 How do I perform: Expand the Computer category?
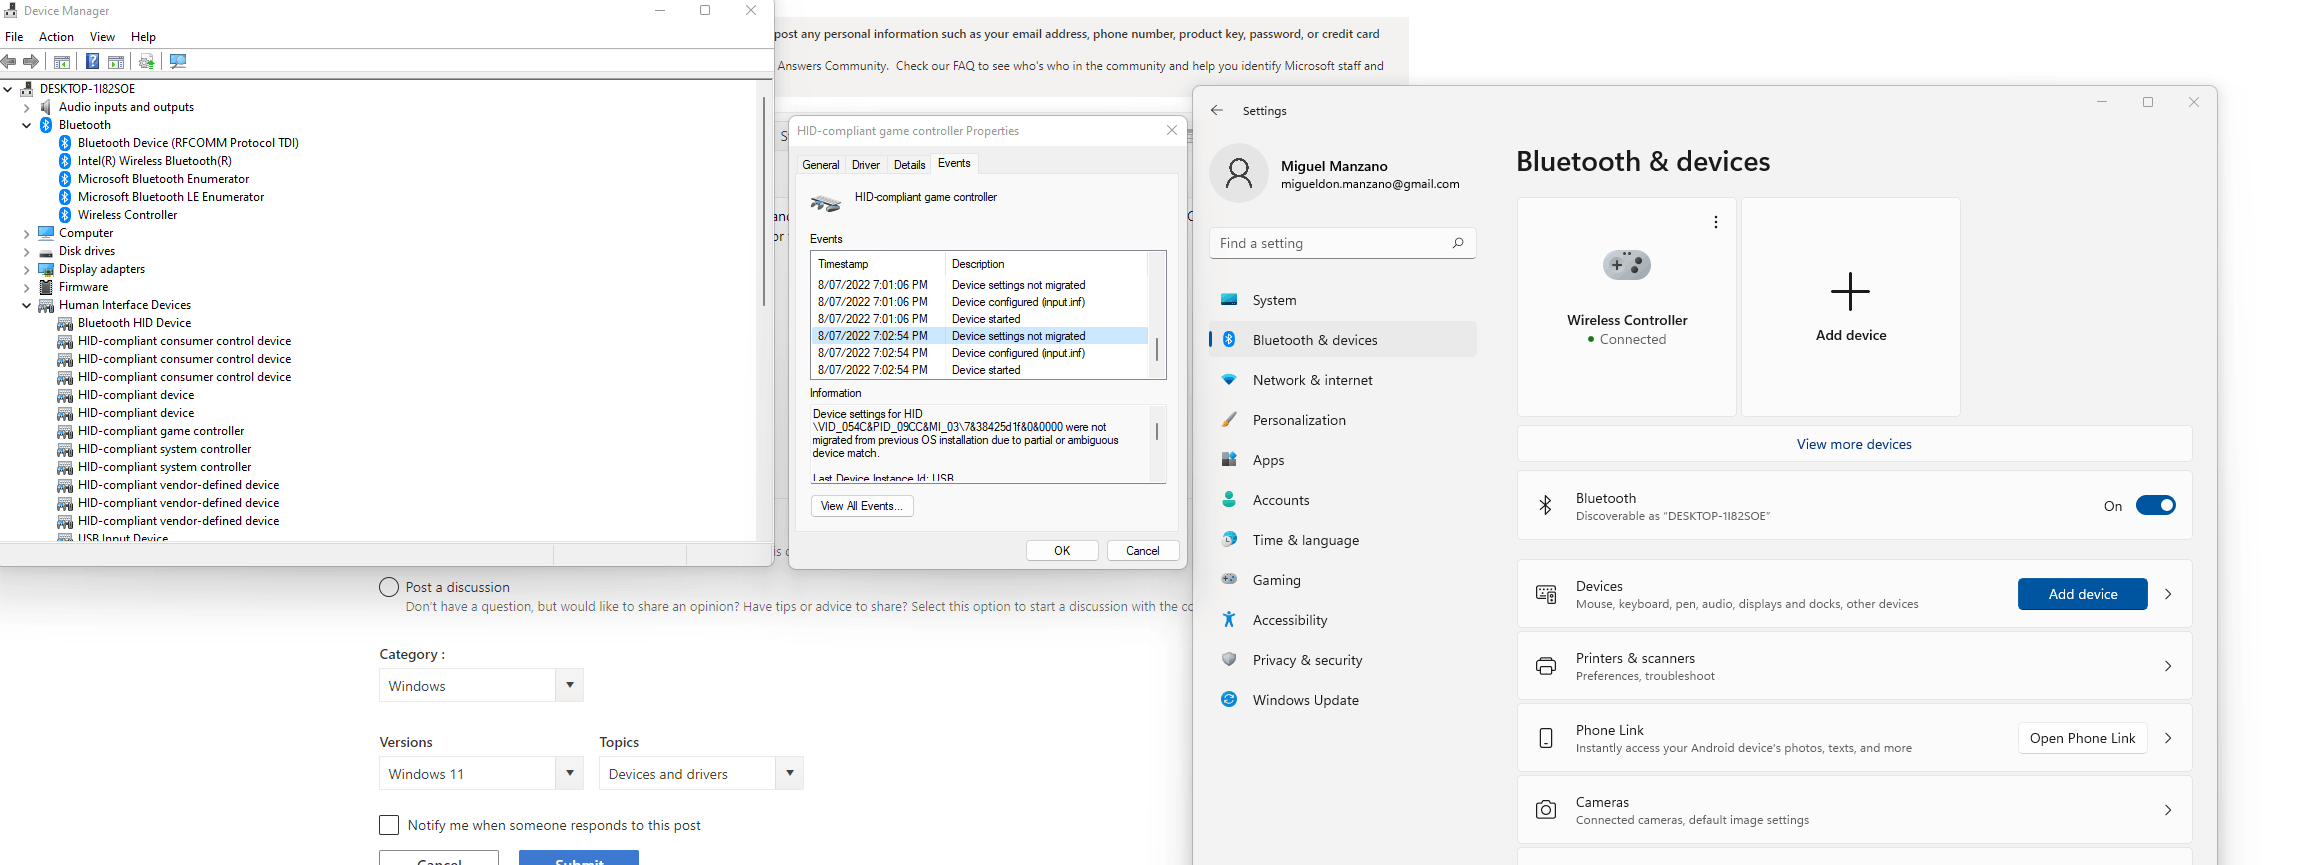27,233
